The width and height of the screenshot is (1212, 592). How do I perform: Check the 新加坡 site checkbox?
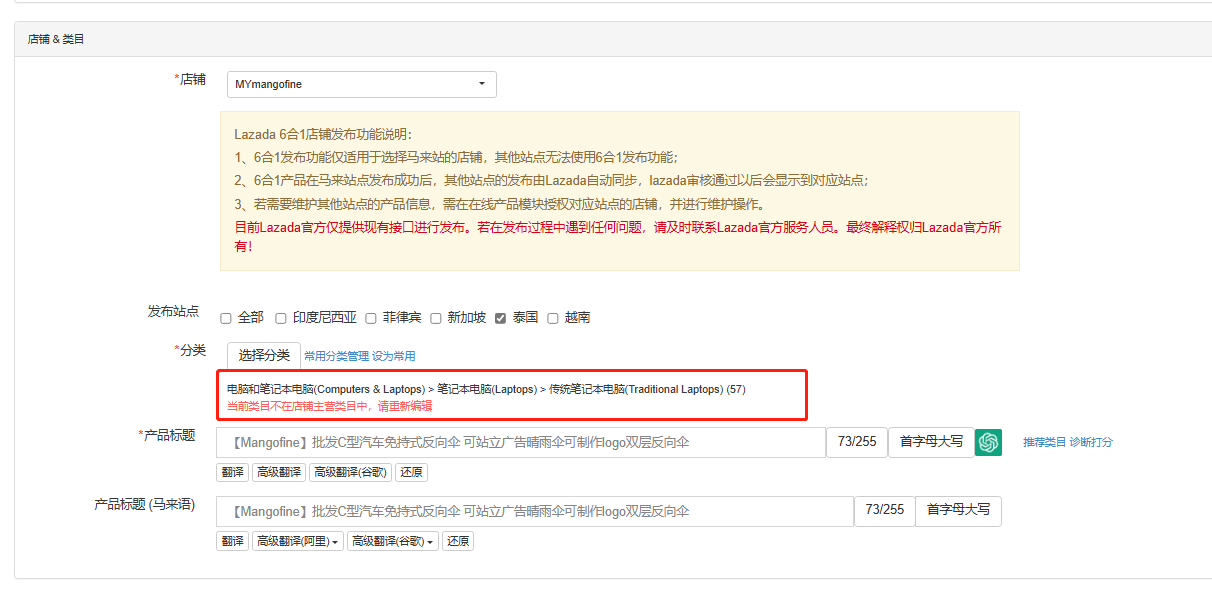(436, 318)
